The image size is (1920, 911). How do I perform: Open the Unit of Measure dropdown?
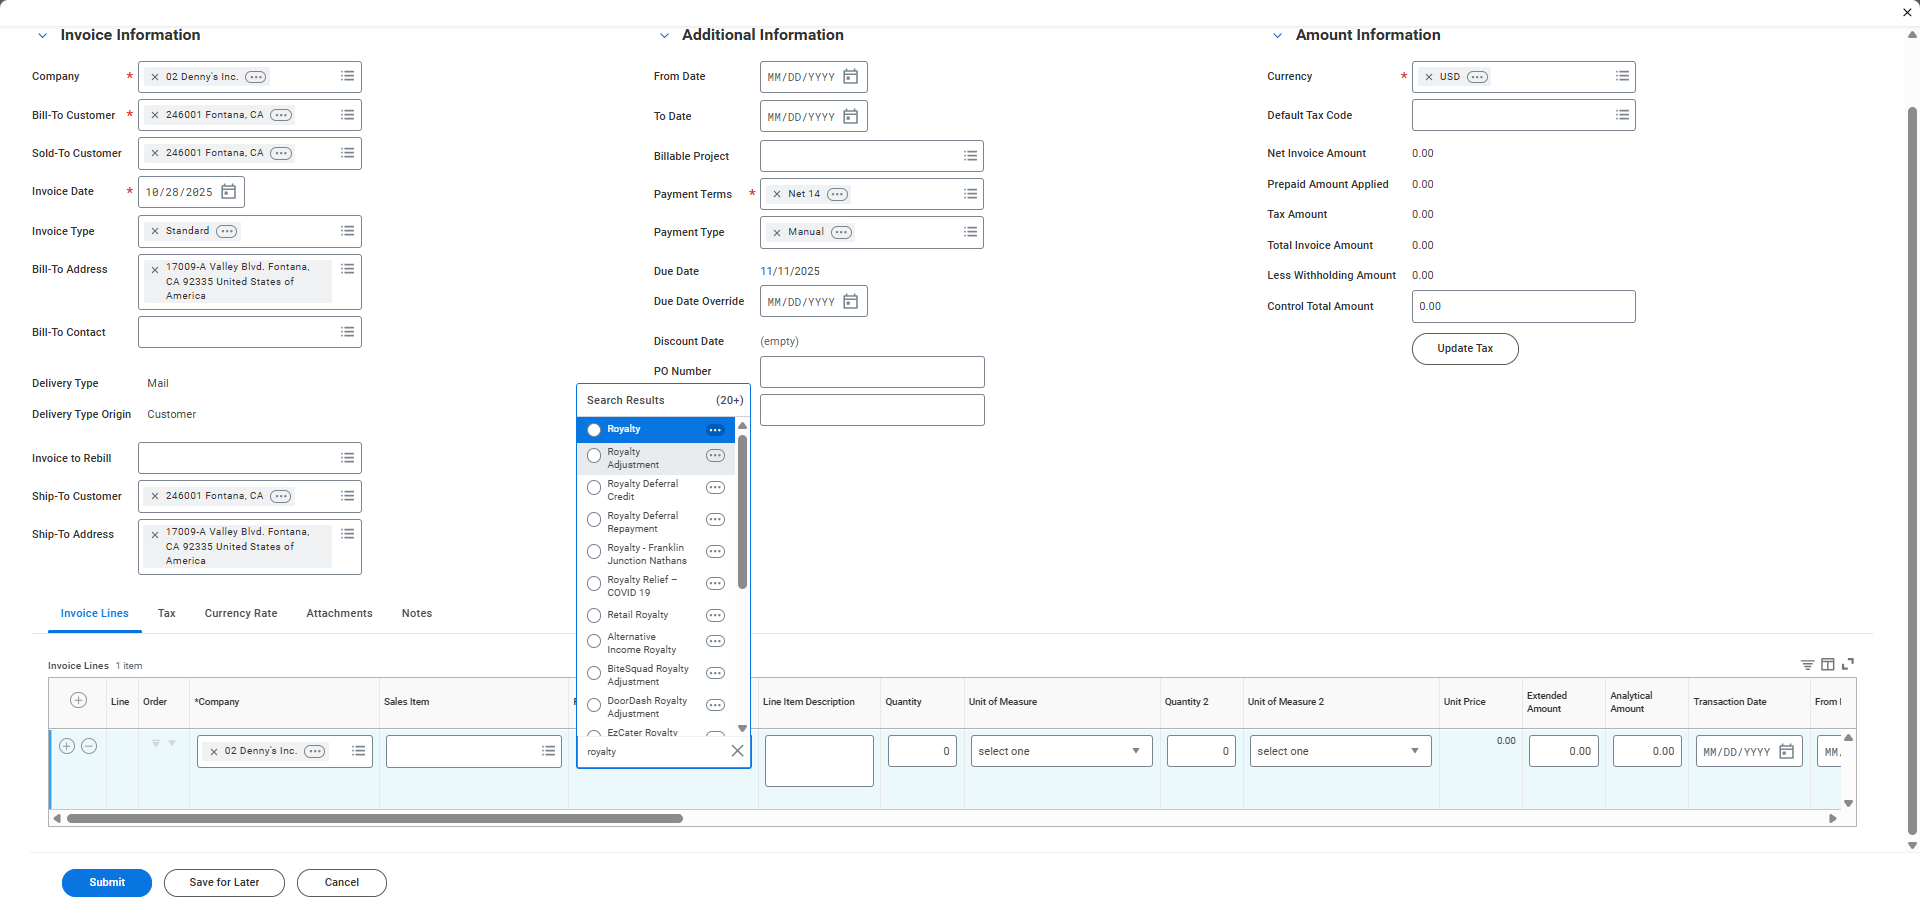click(x=1060, y=751)
